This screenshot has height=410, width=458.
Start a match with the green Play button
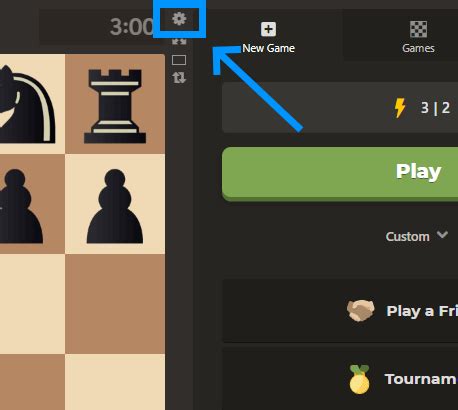coord(340,174)
